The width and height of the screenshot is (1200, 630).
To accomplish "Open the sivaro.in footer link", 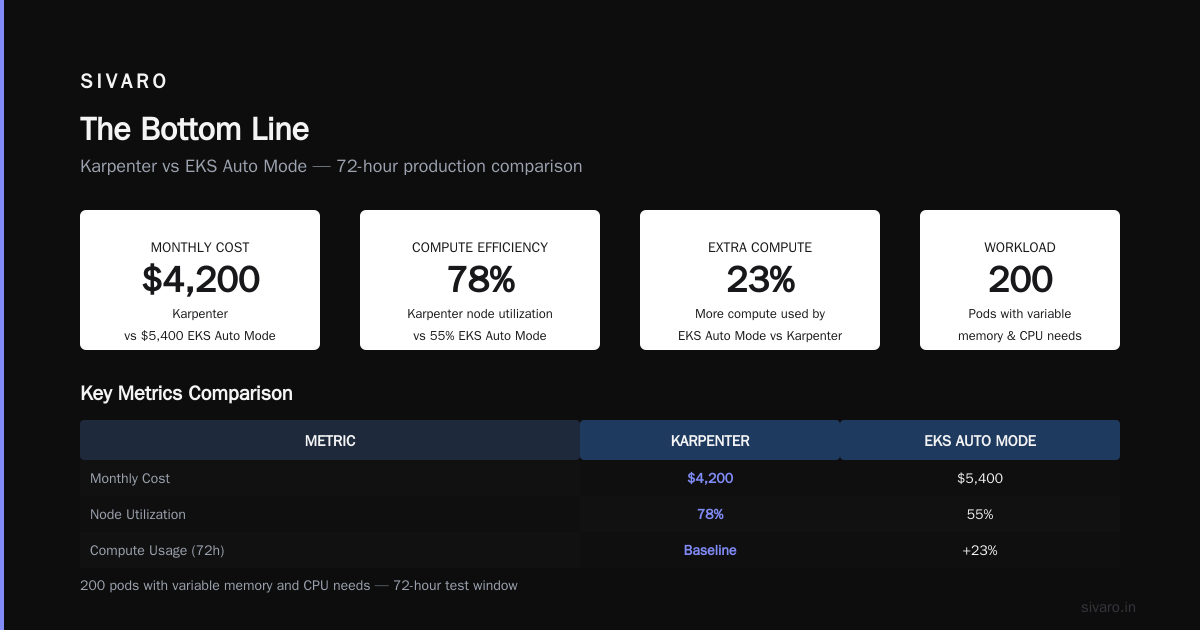I will (x=1108, y=607).
